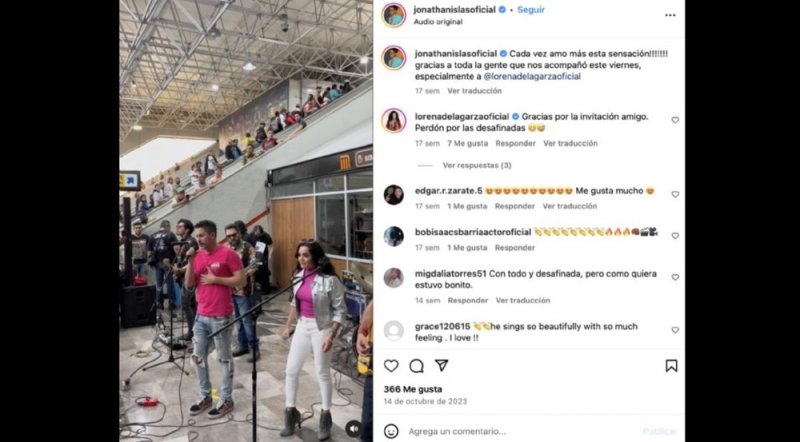Open the Audio original link
This screenshot has width=800, height=442.
438,22
